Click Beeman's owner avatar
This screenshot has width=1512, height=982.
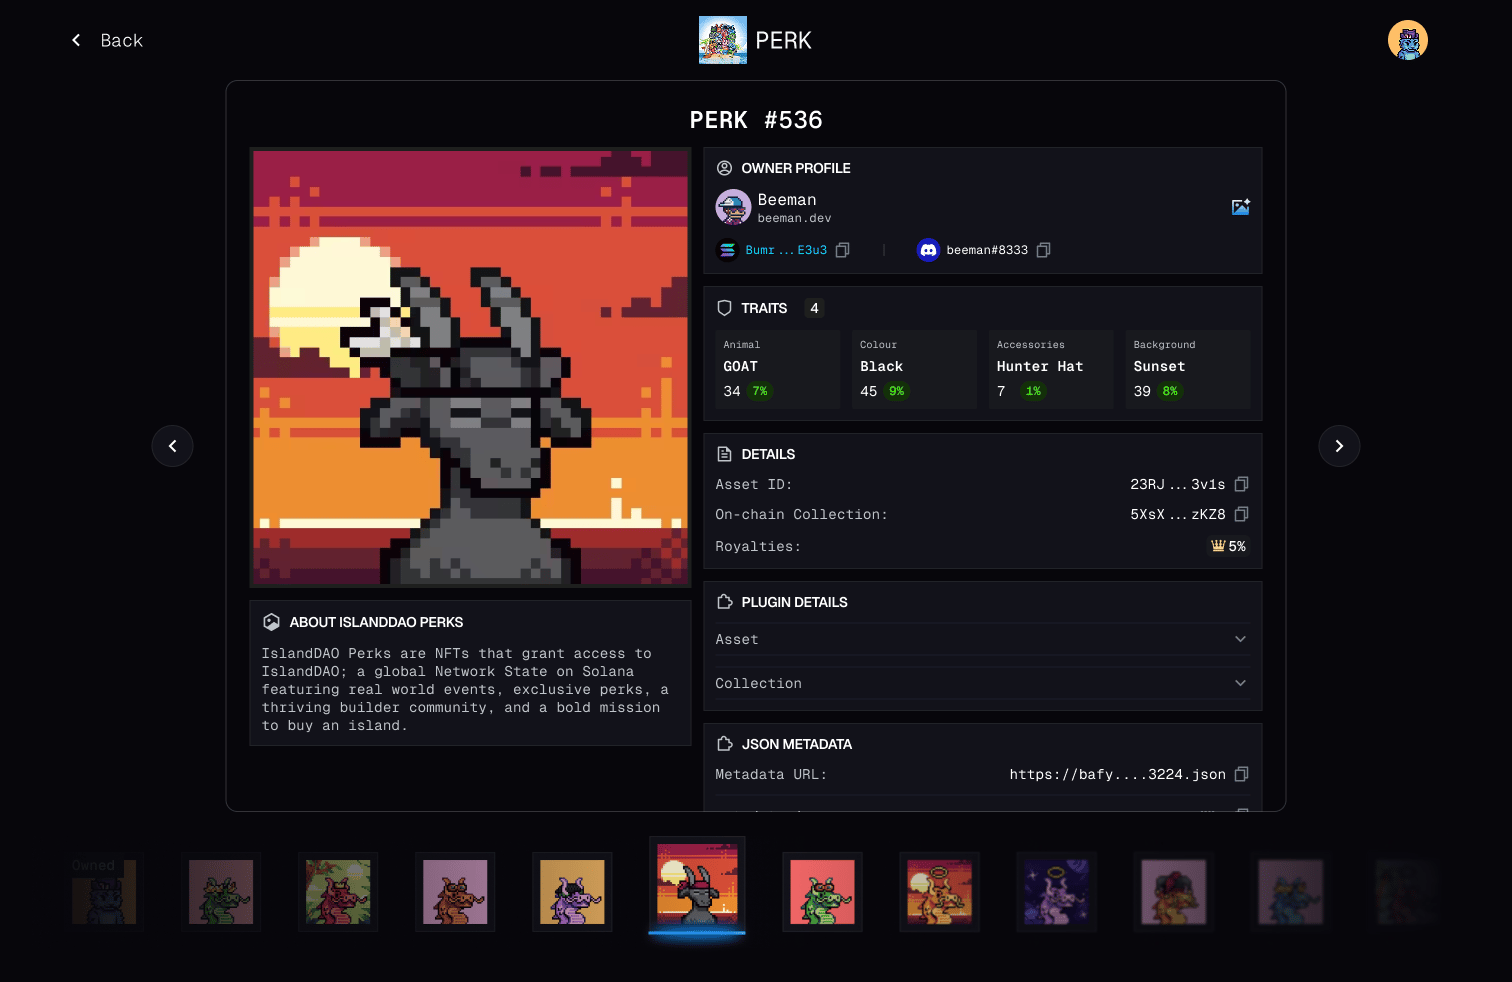[734, 207]
